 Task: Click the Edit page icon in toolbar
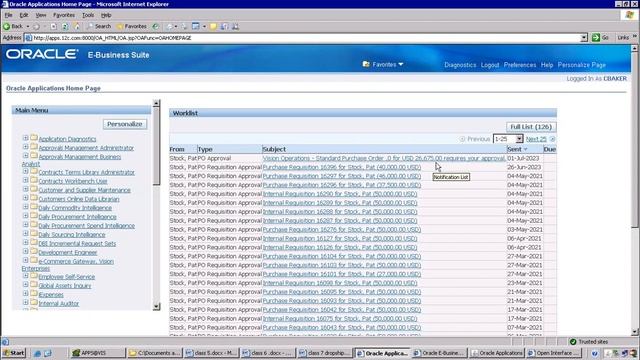pos(196,26)
